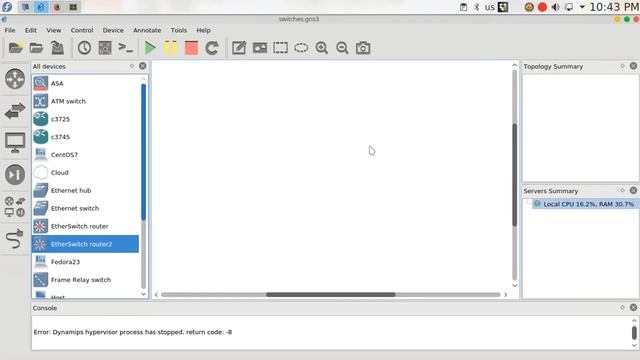This screenshot has height=360, width=640.
Task: Select the insert picture tool
Action: (260, 48)
